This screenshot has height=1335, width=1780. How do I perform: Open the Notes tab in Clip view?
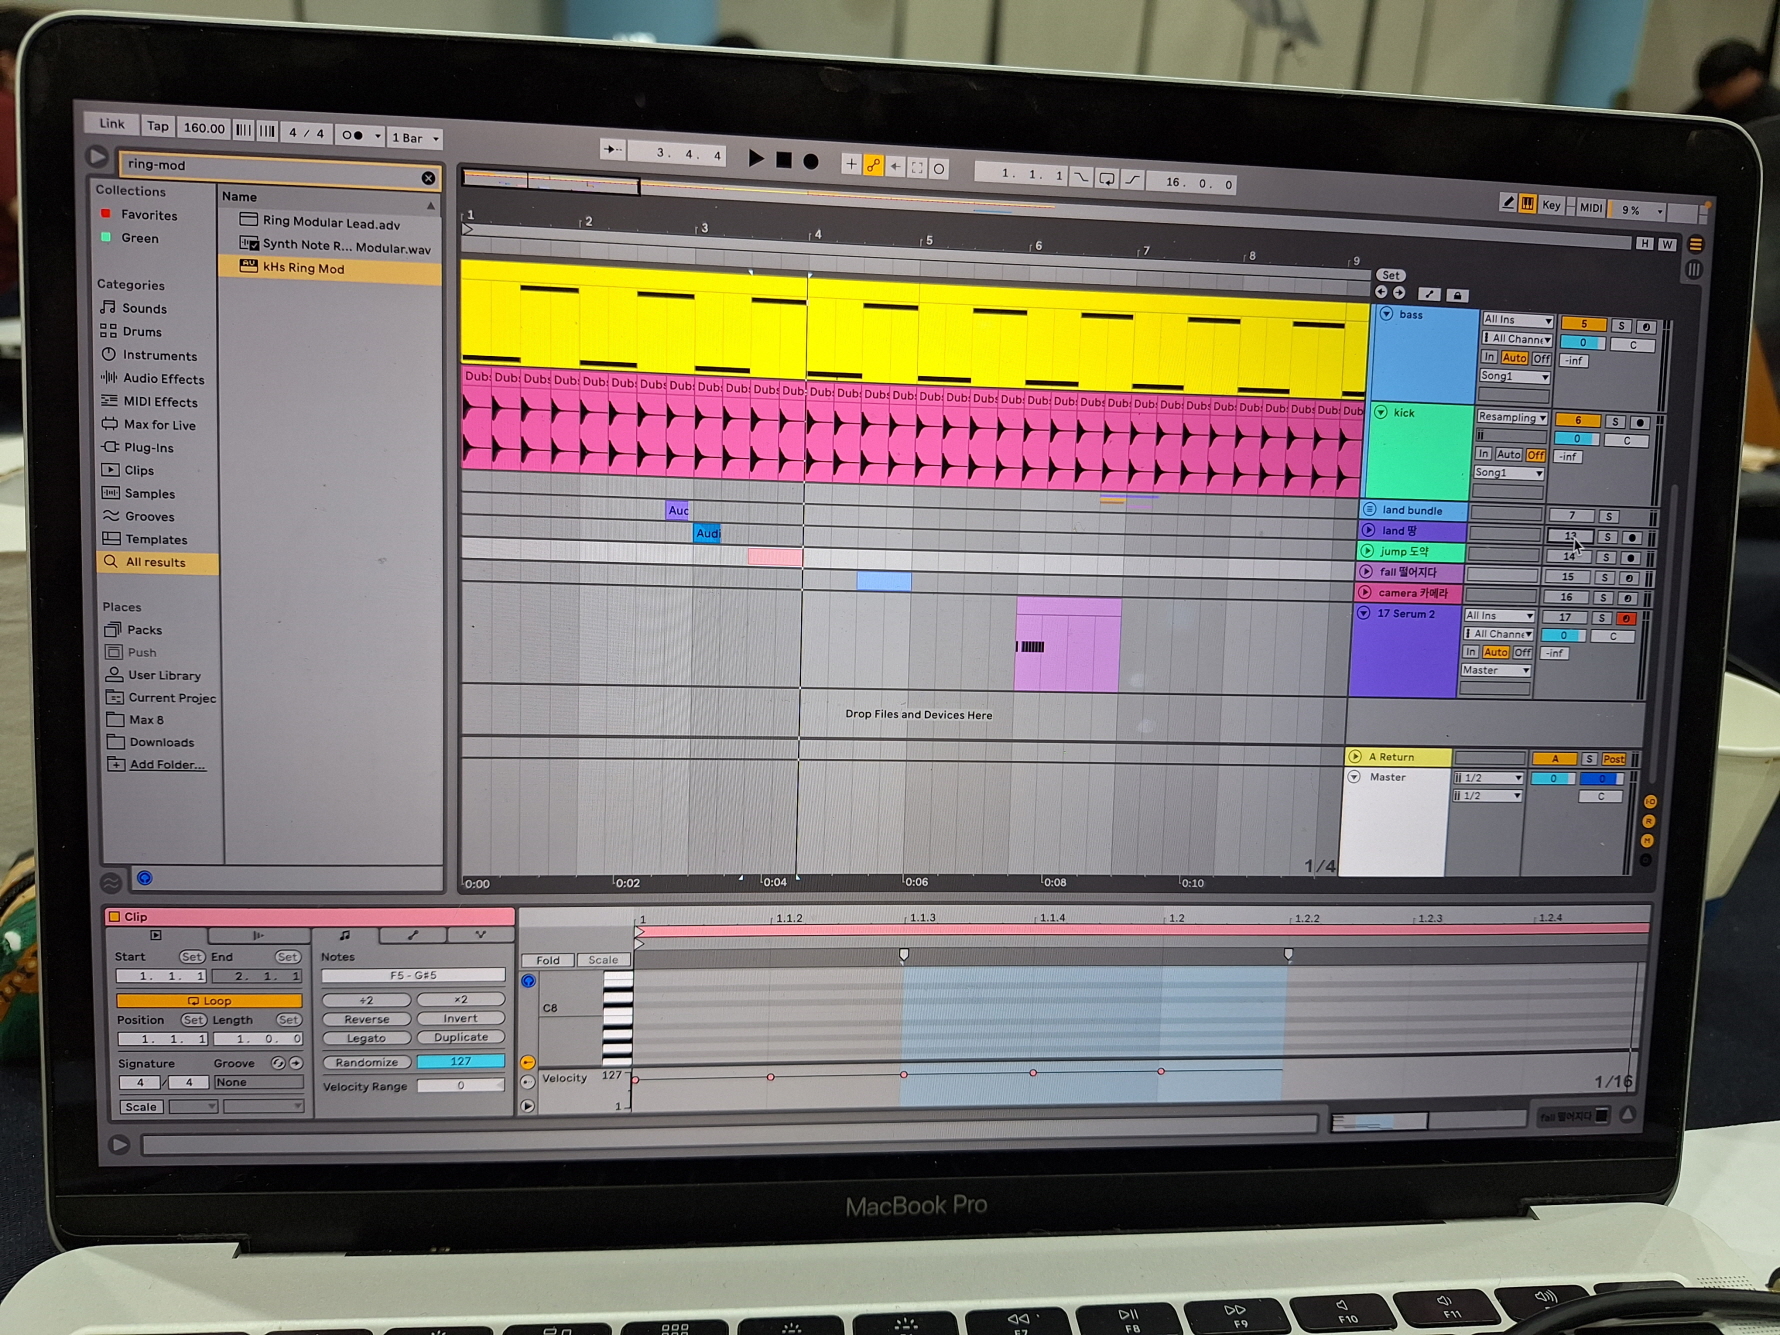click(x=344, y=935)
